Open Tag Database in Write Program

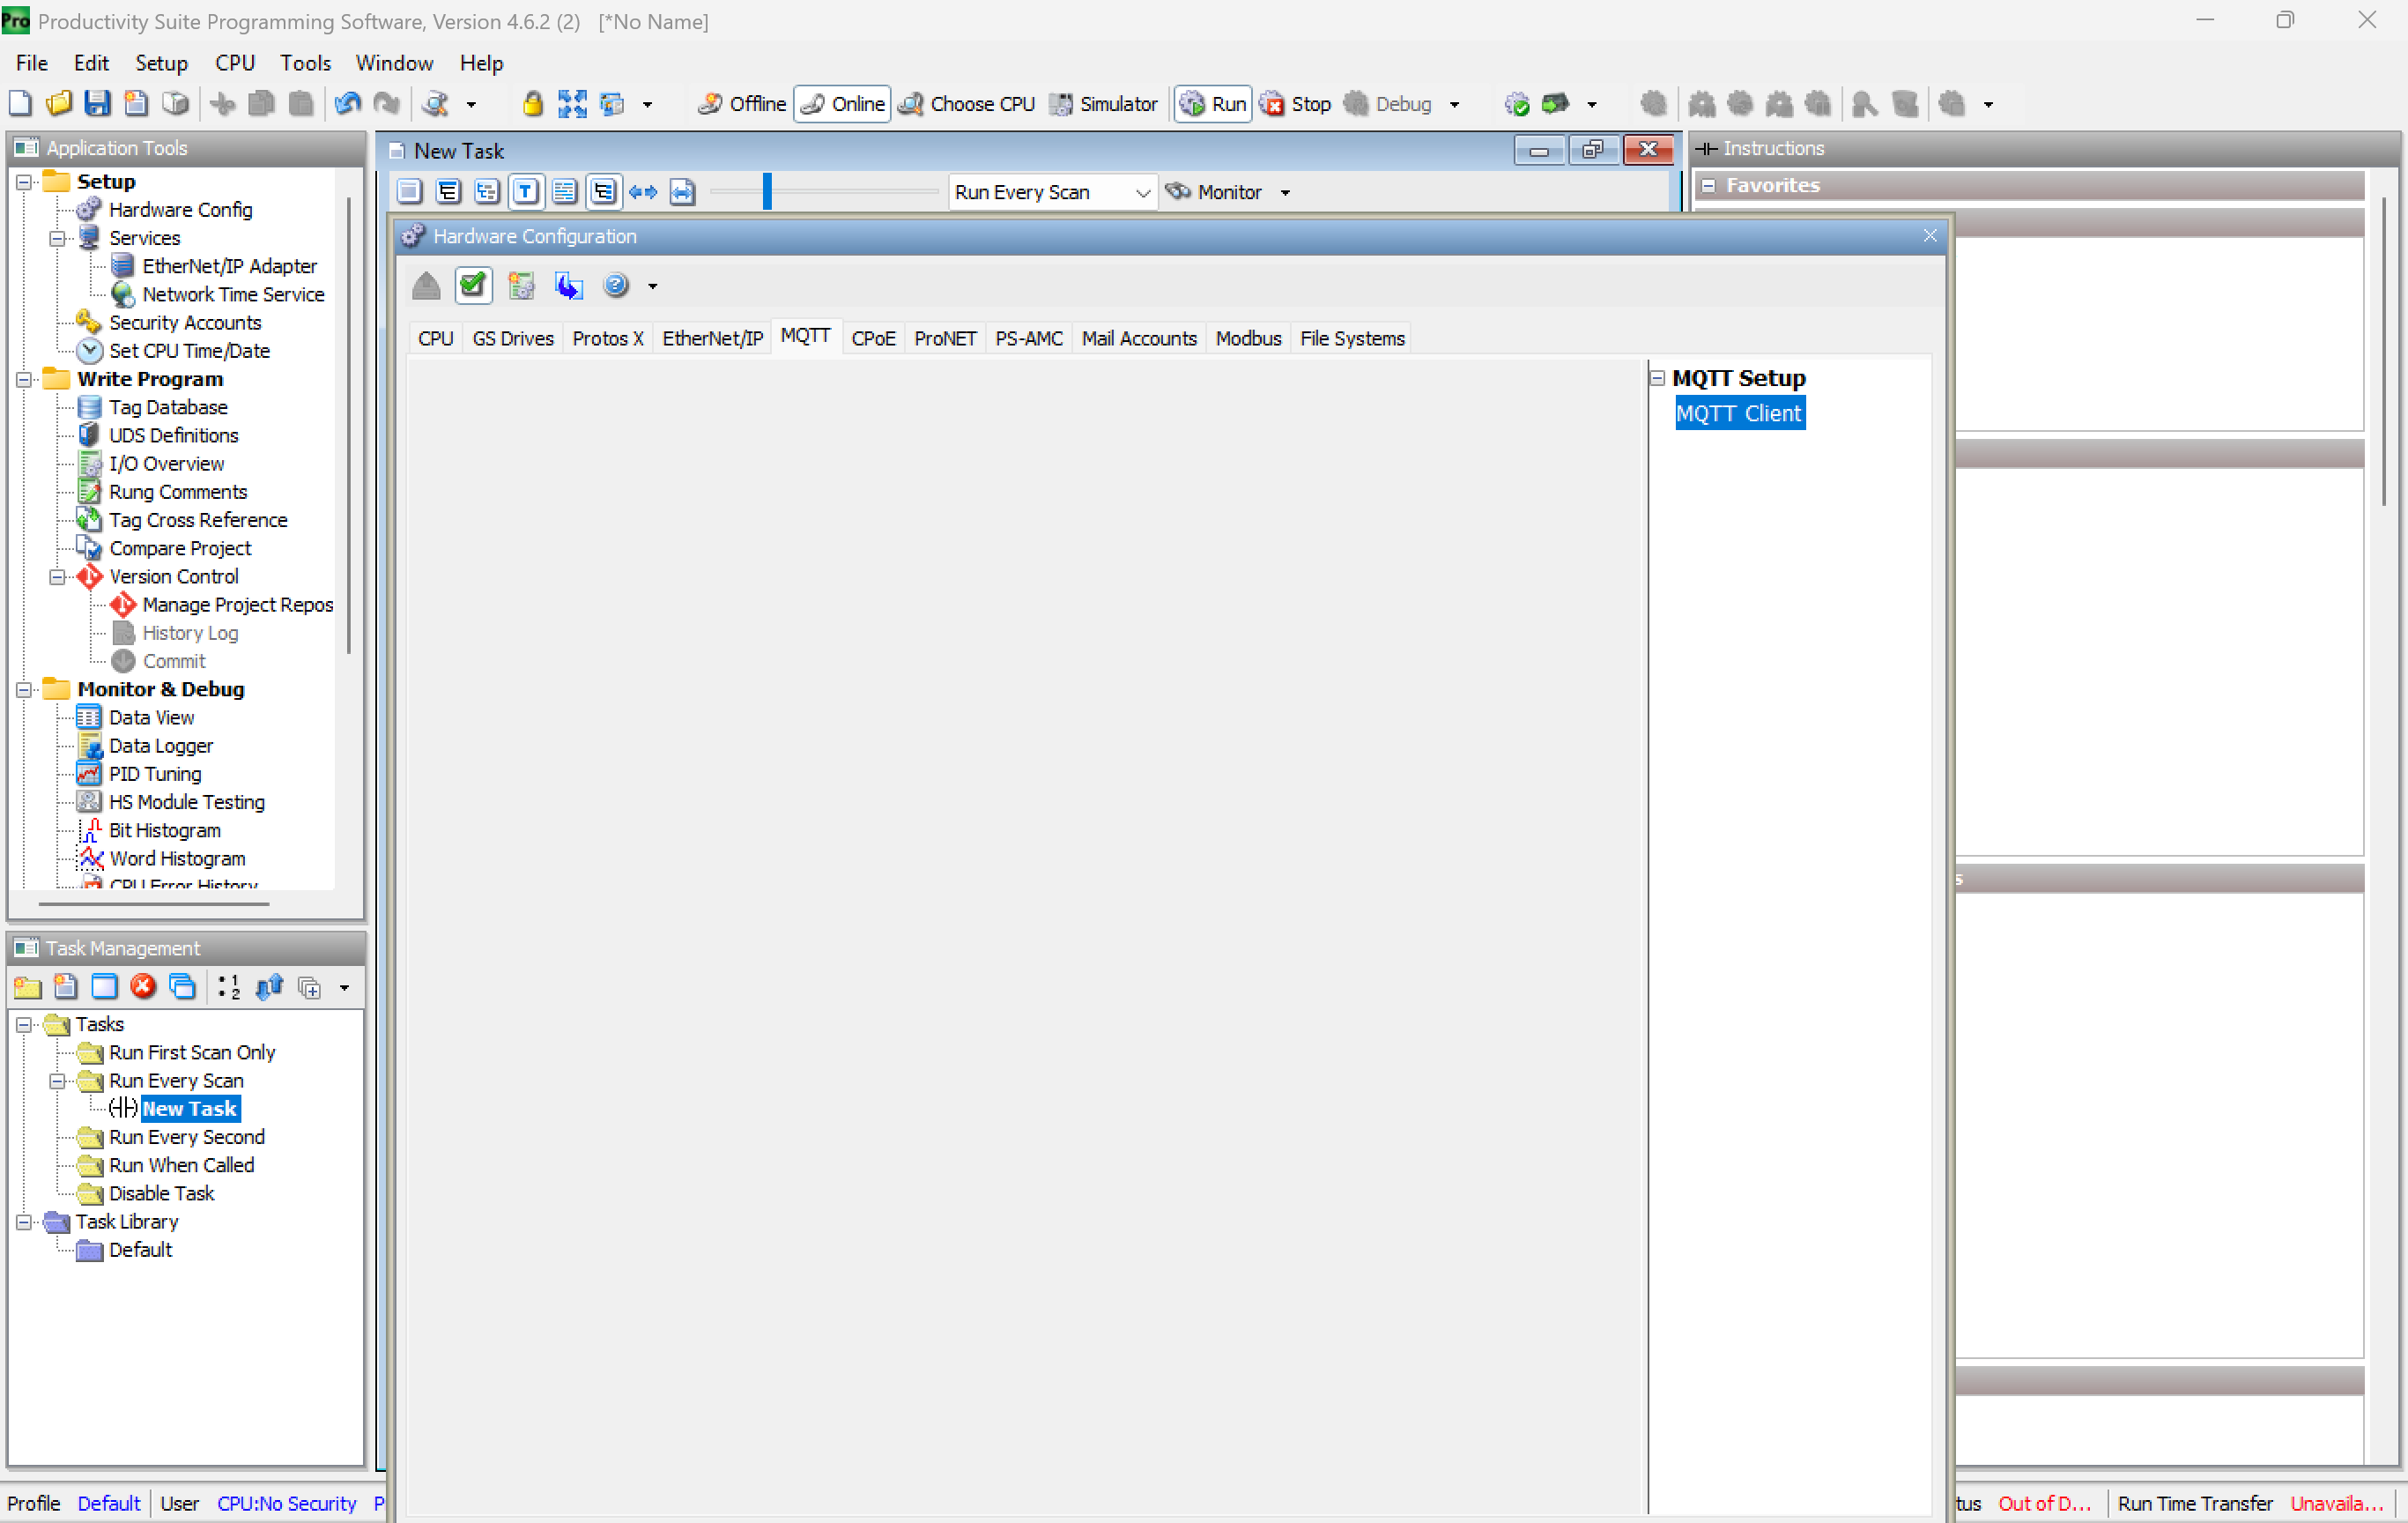point(168,407)
